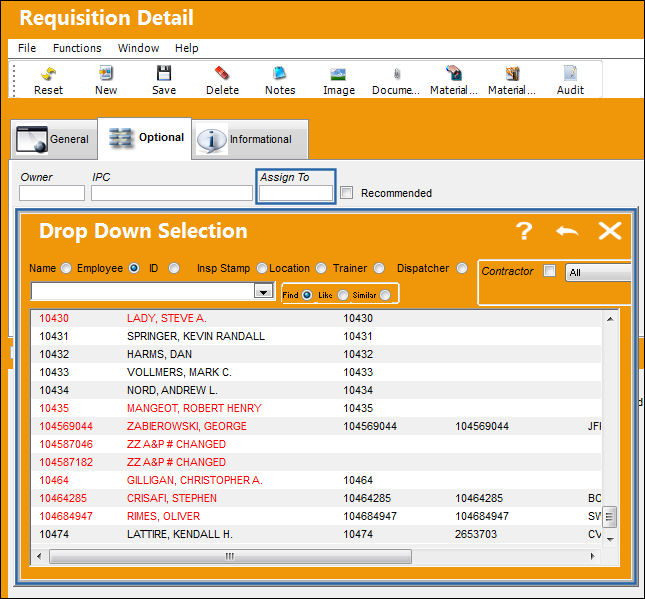
Task: Select the Like search mode radio
Action: tap(343, 295)
